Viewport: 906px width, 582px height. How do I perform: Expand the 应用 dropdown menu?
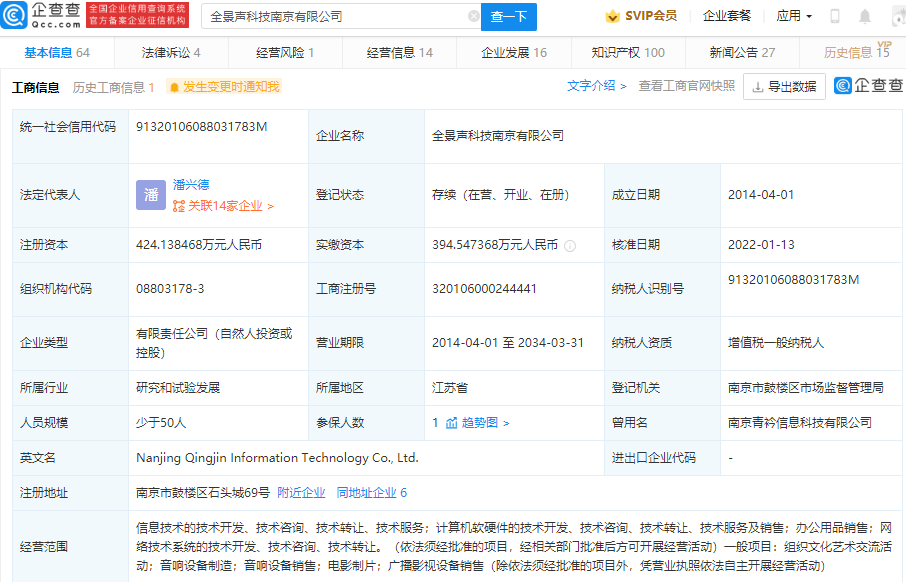point(794,17)
